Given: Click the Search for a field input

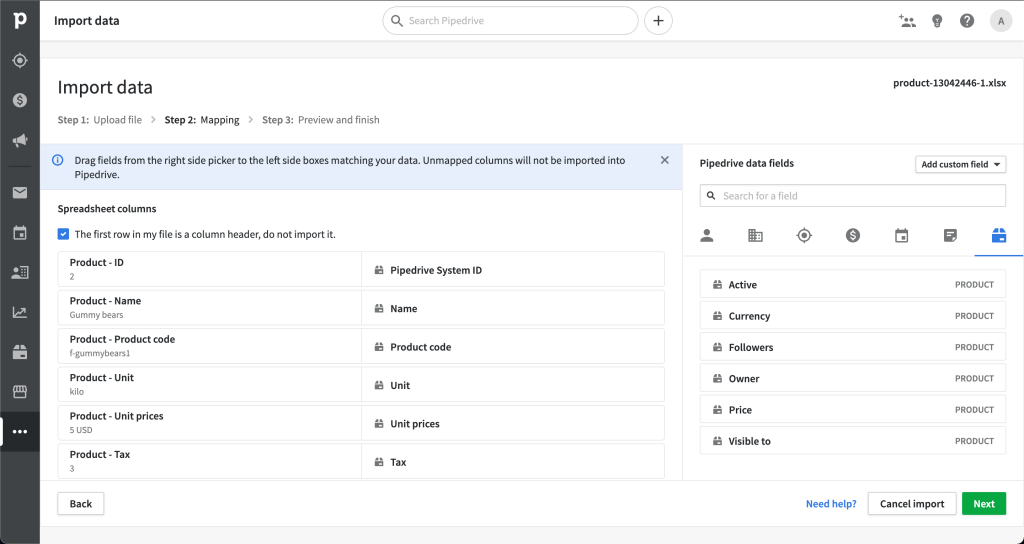Looking at the screenshot, I should coord(853,196).
